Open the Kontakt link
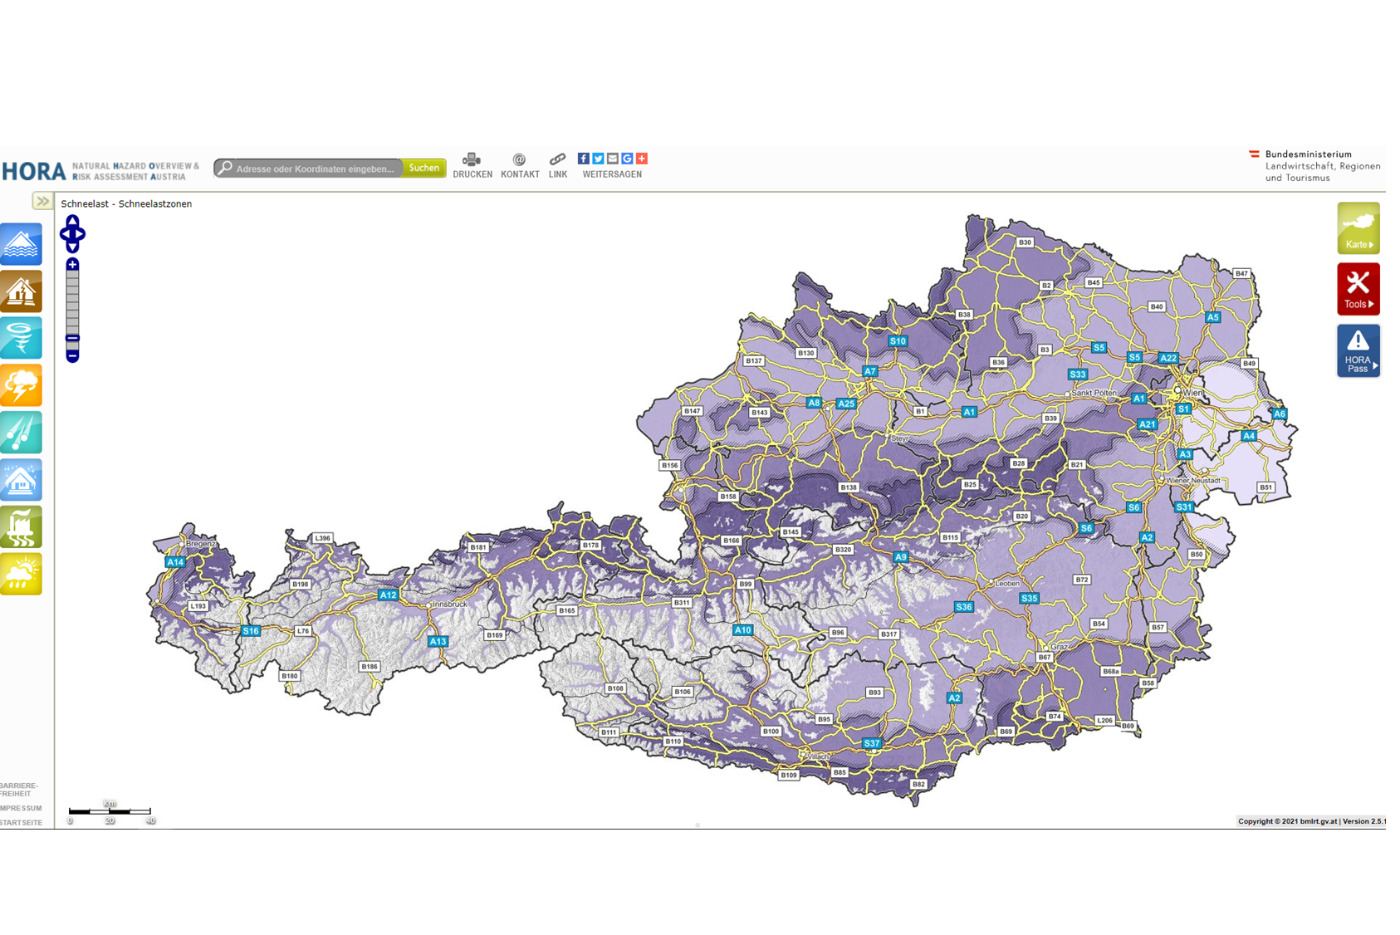 pyautogui.click(x=519, y=166)
